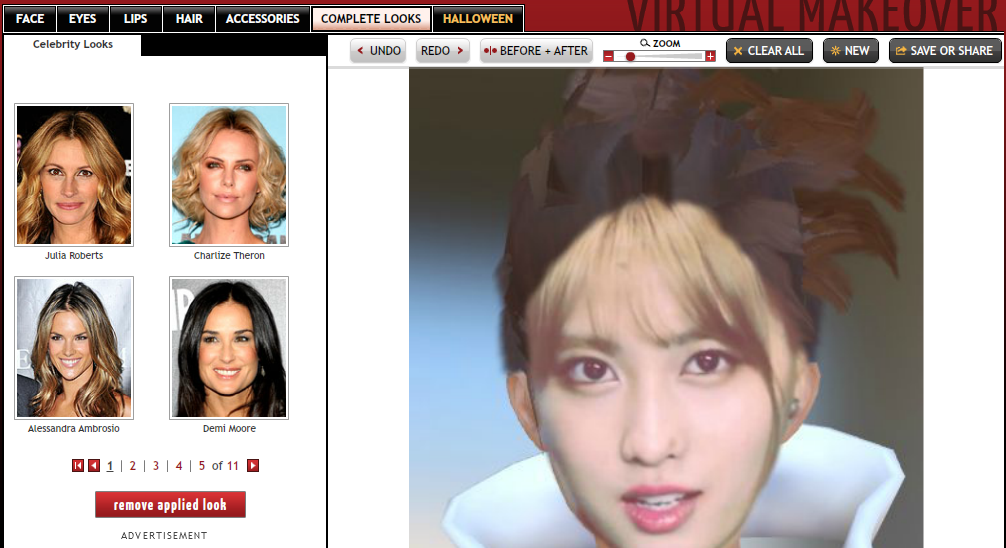1006x548 pixels.
Task: Go to next page of looks
Action: (x=253, y=466)
